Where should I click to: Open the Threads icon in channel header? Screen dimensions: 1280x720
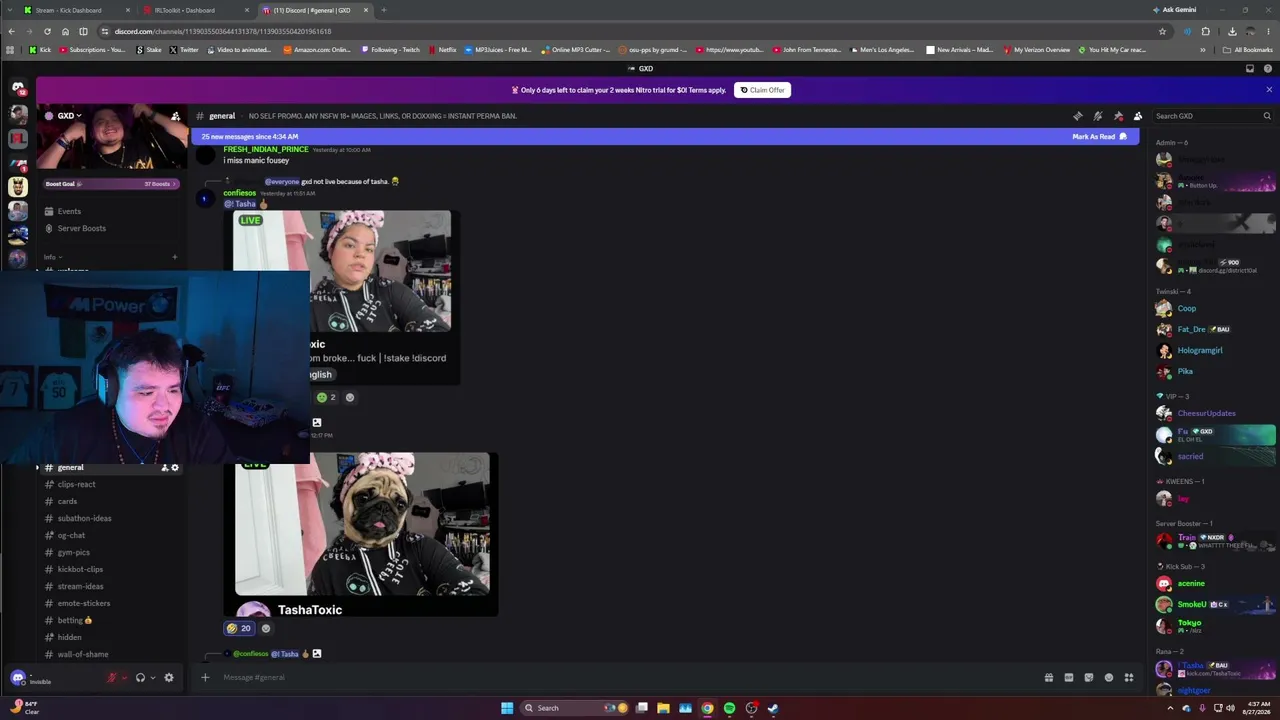[1077, 116]
